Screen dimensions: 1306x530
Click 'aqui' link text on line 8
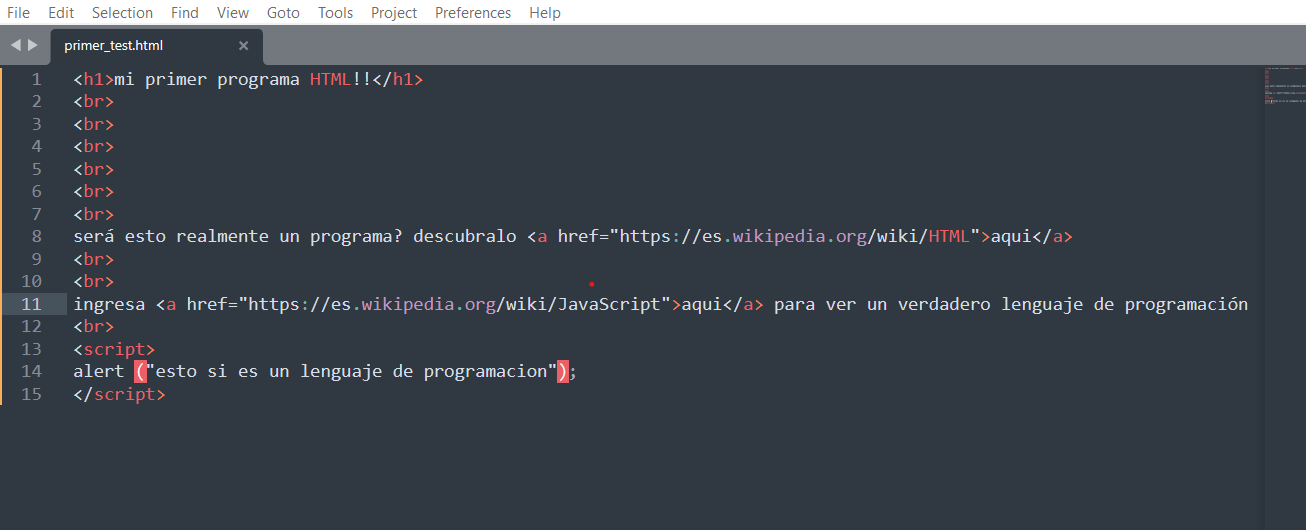pyautogui.click(x=1011, y=237)
